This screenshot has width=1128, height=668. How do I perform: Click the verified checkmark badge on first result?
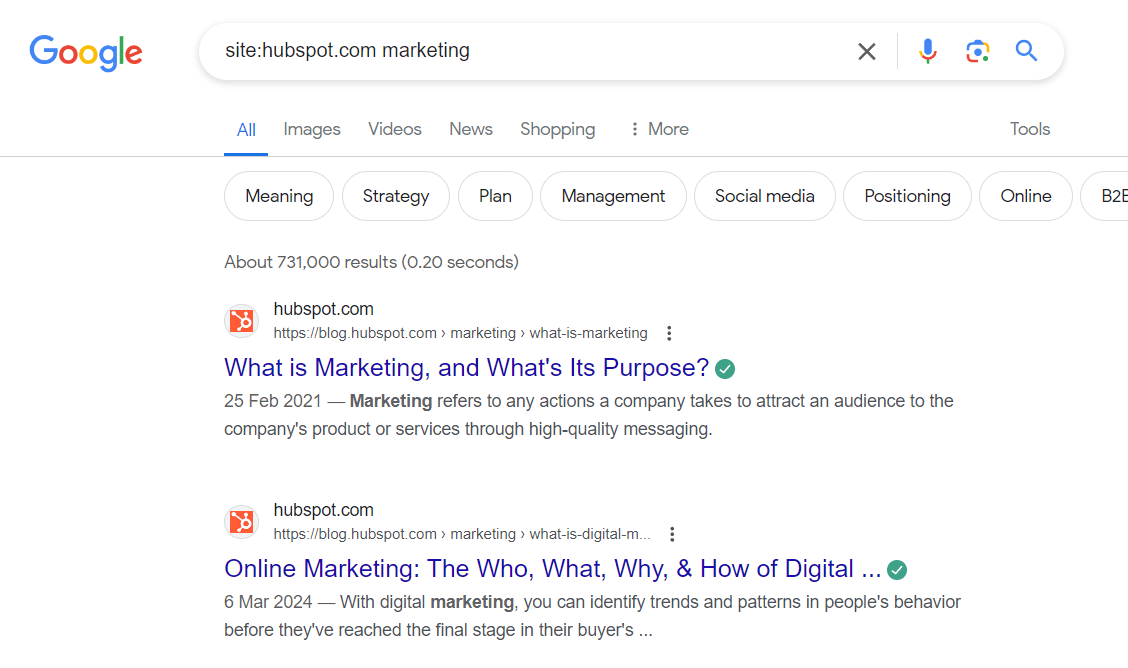(724, 368)
